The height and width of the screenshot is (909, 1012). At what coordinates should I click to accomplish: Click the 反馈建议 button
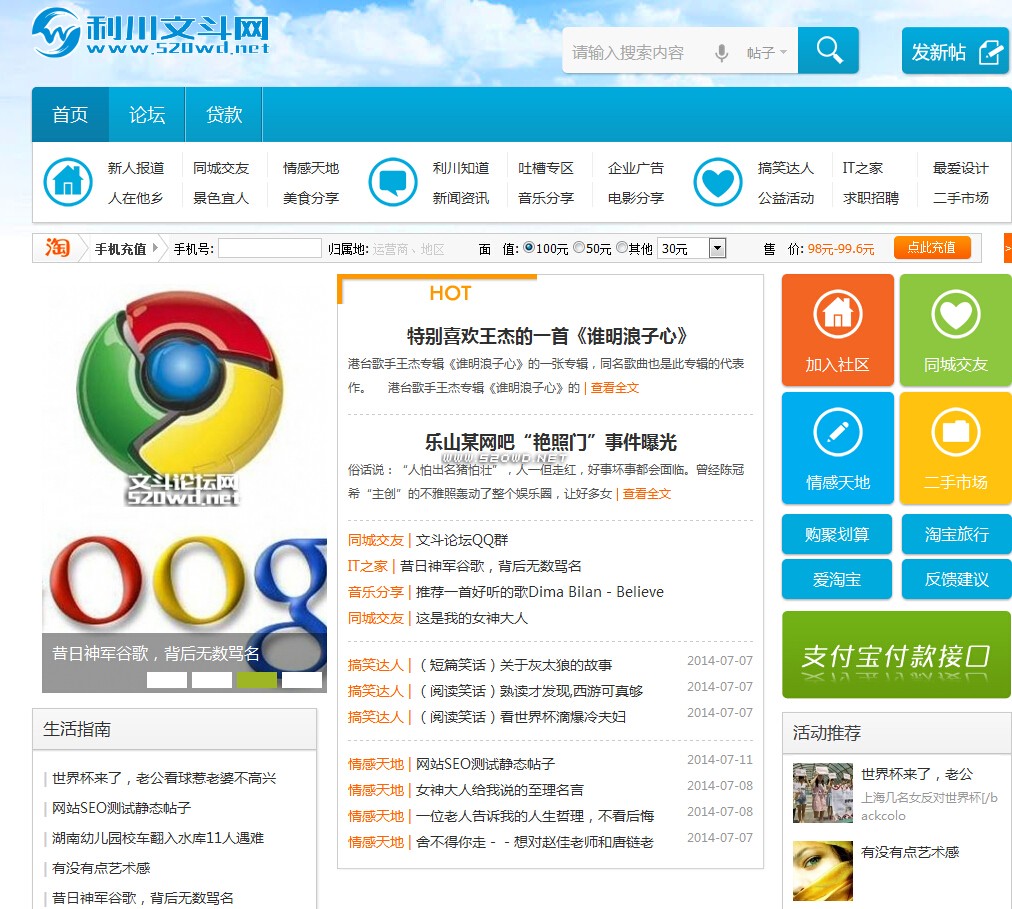(x=956, y=579)
